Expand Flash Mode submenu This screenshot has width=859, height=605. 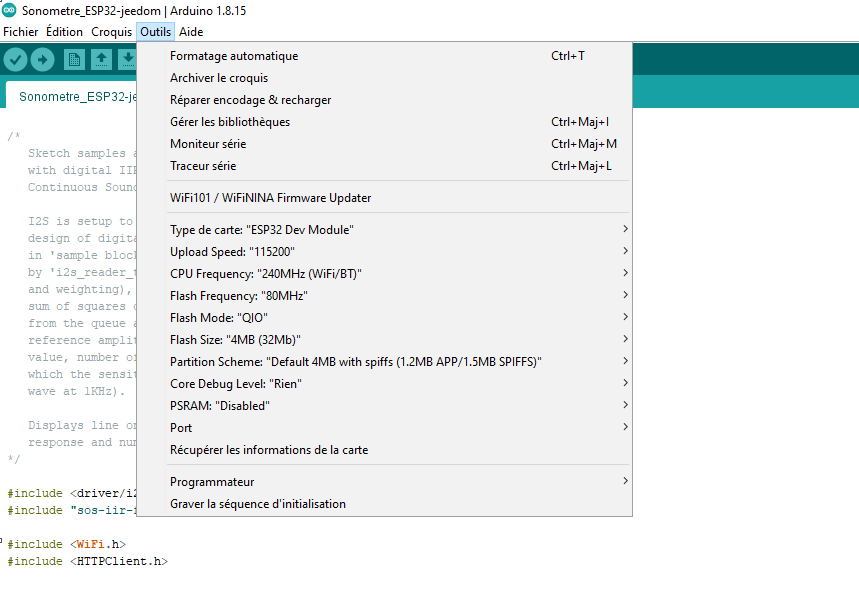tap(385, 317)
